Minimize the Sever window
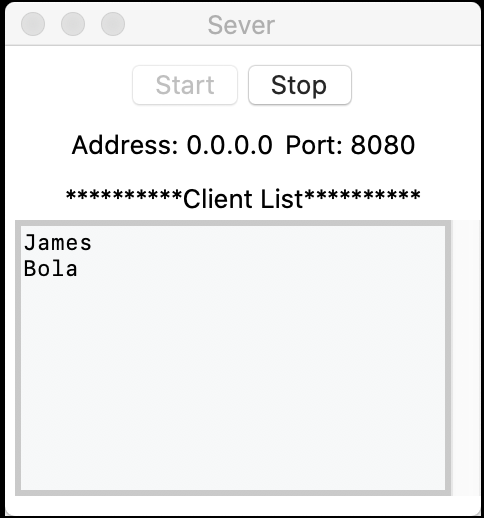Image resolution: width=484 pixels, height=518 pixels. tap(73, 24)
